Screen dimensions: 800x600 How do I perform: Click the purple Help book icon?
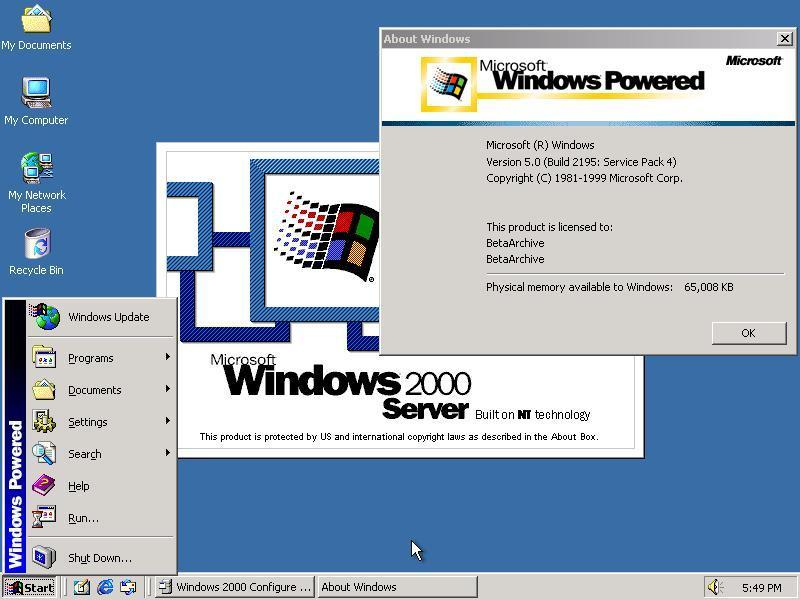(44, 485)
